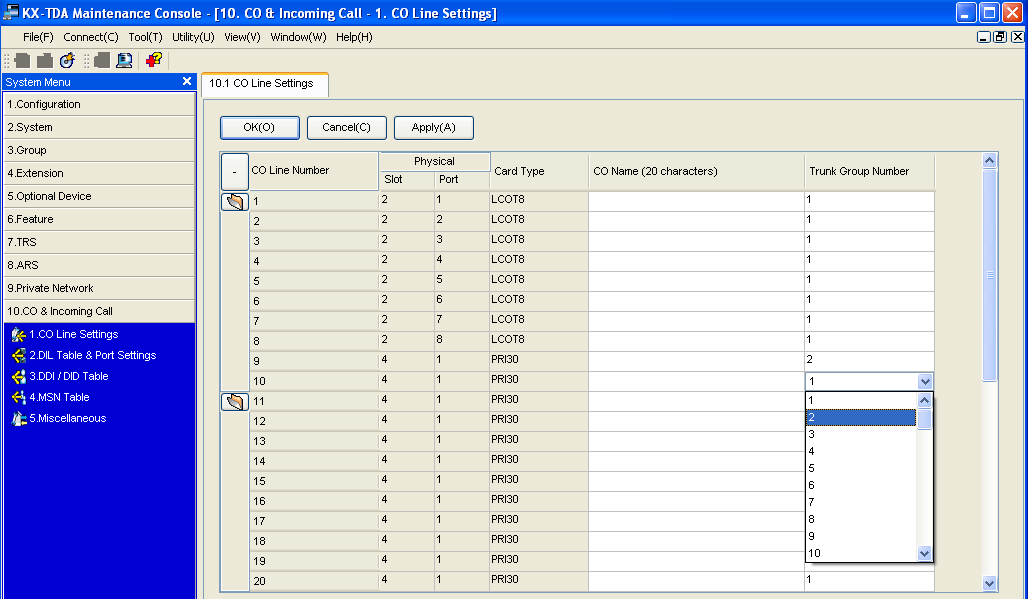Open the red cross help toolbar icon
Screen dimensions: 1028x599
154,60
